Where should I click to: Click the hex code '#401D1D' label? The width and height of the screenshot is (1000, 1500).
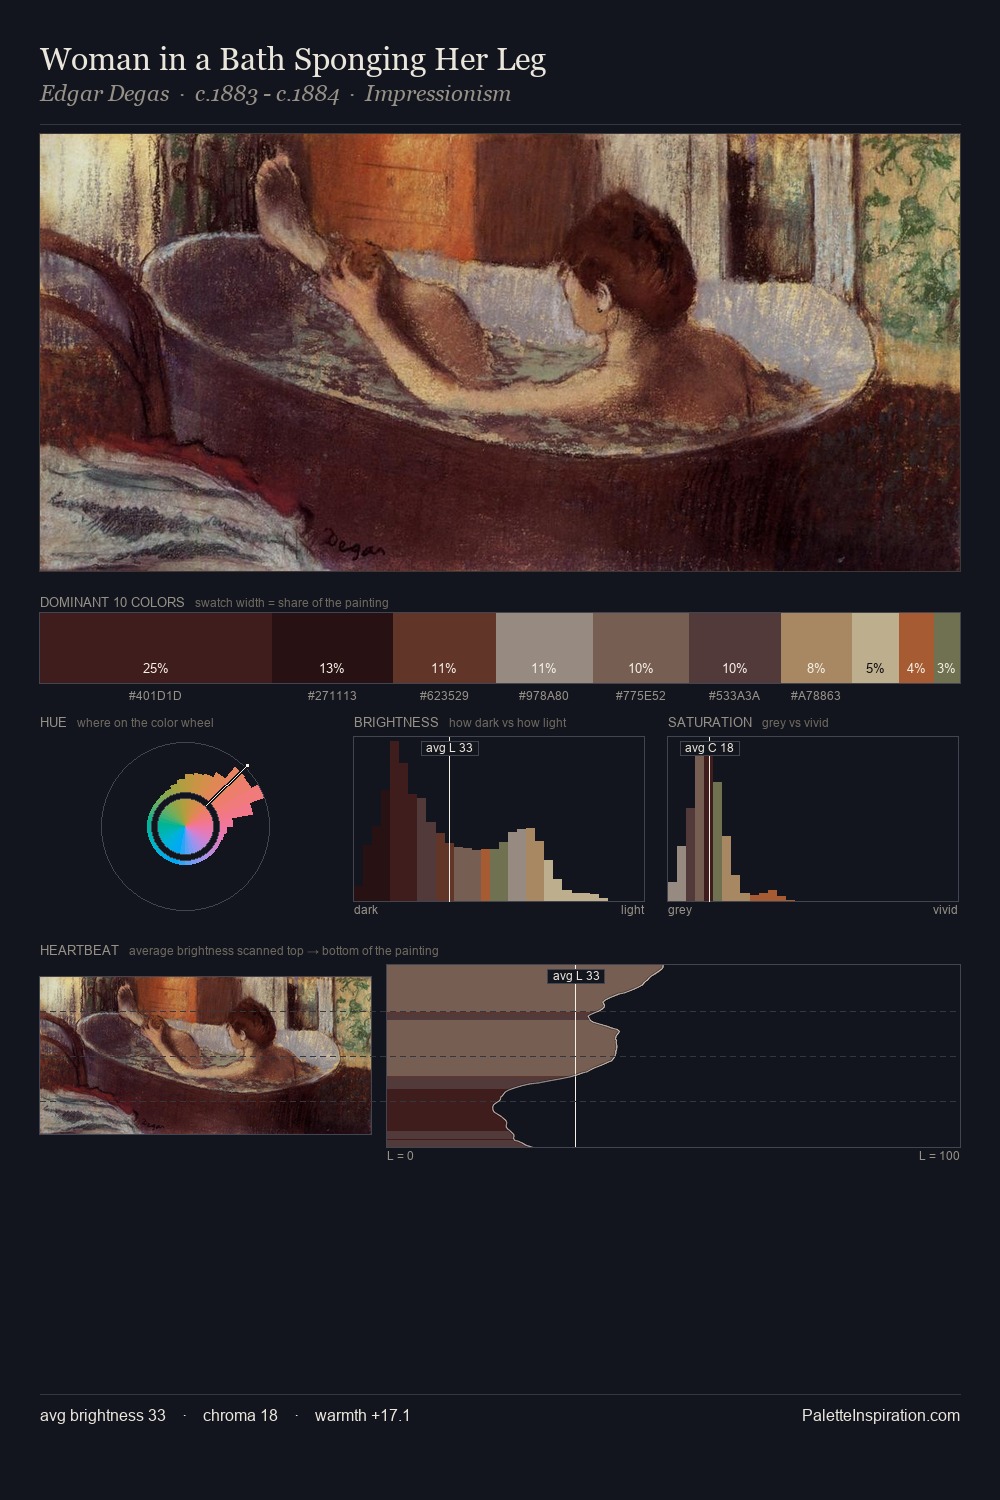coord(155,695)
